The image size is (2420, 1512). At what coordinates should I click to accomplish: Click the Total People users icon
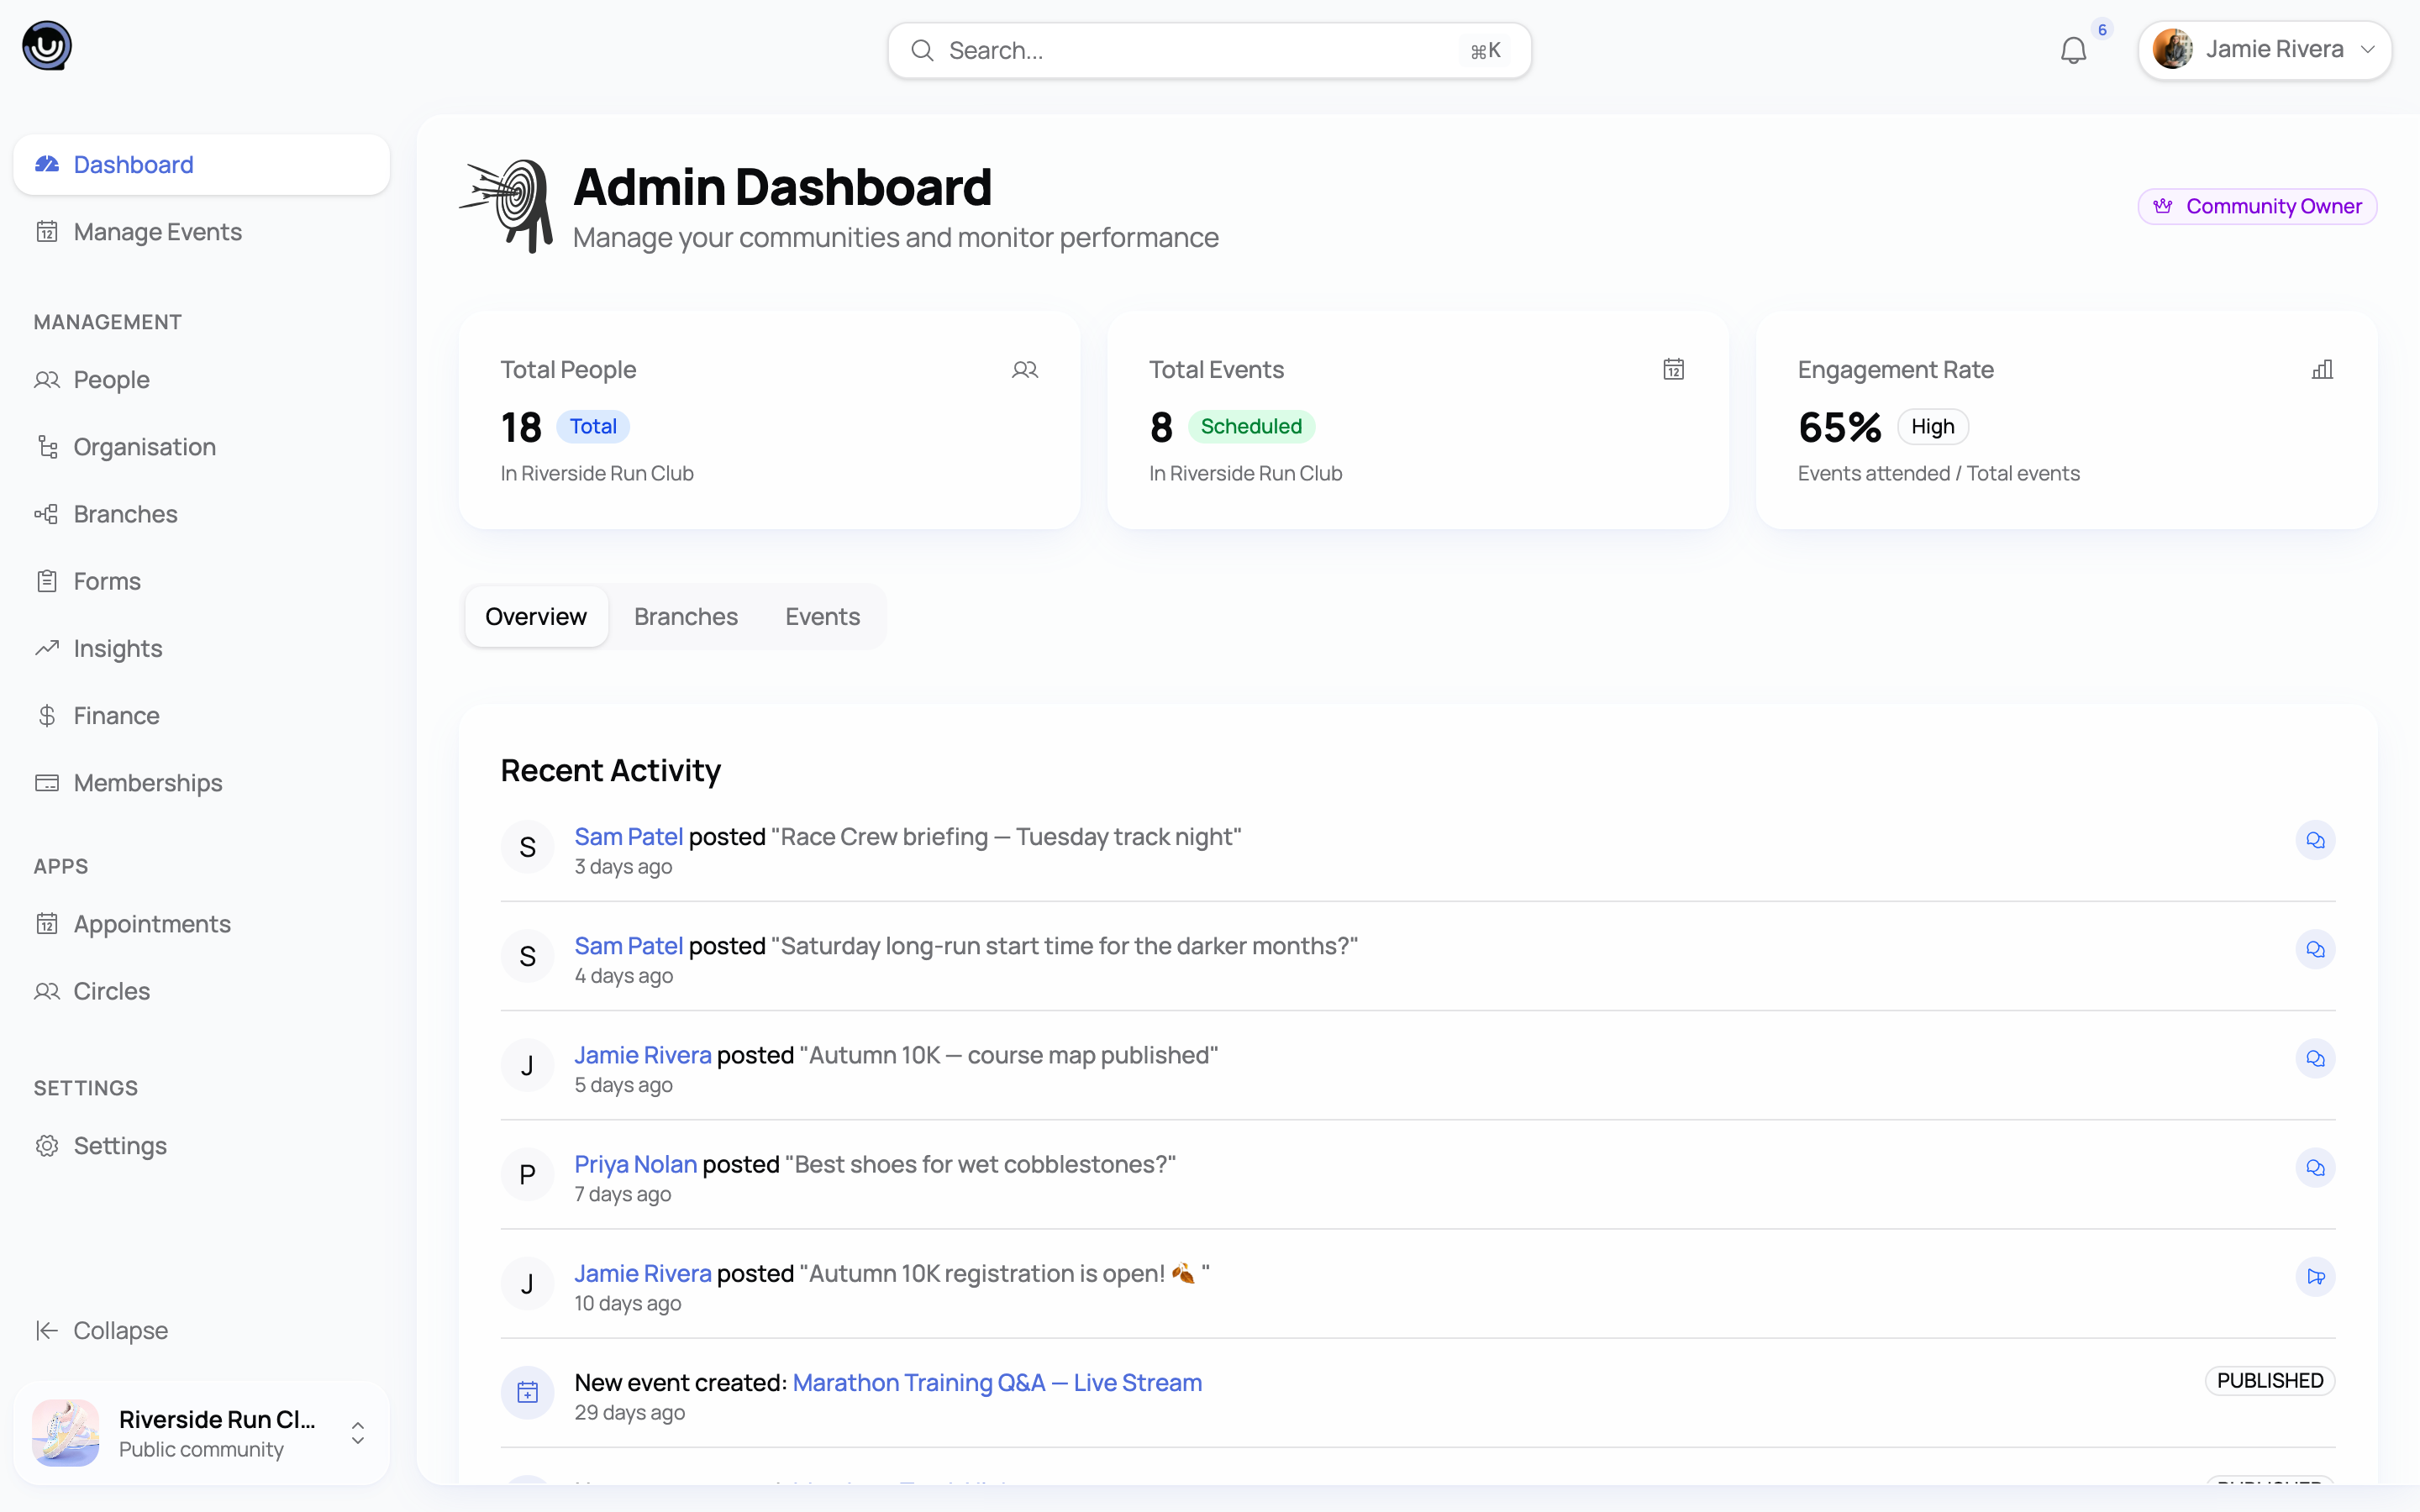click(1025, 369)
